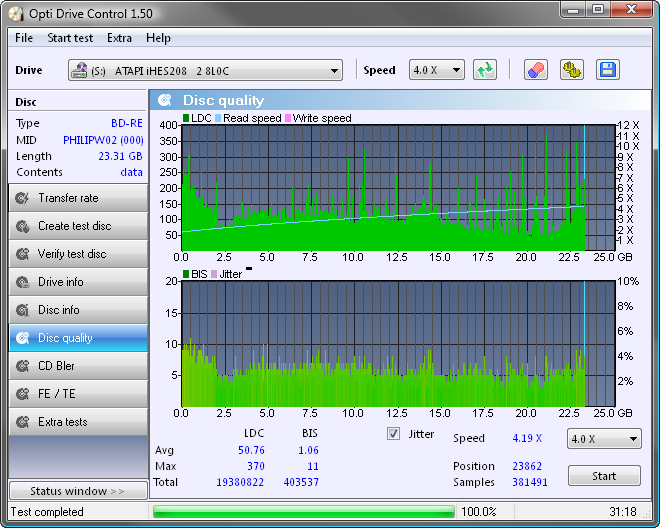Click the refresh drive icon
The width and height of the screenshot is (660, 528).
[485, 70]
